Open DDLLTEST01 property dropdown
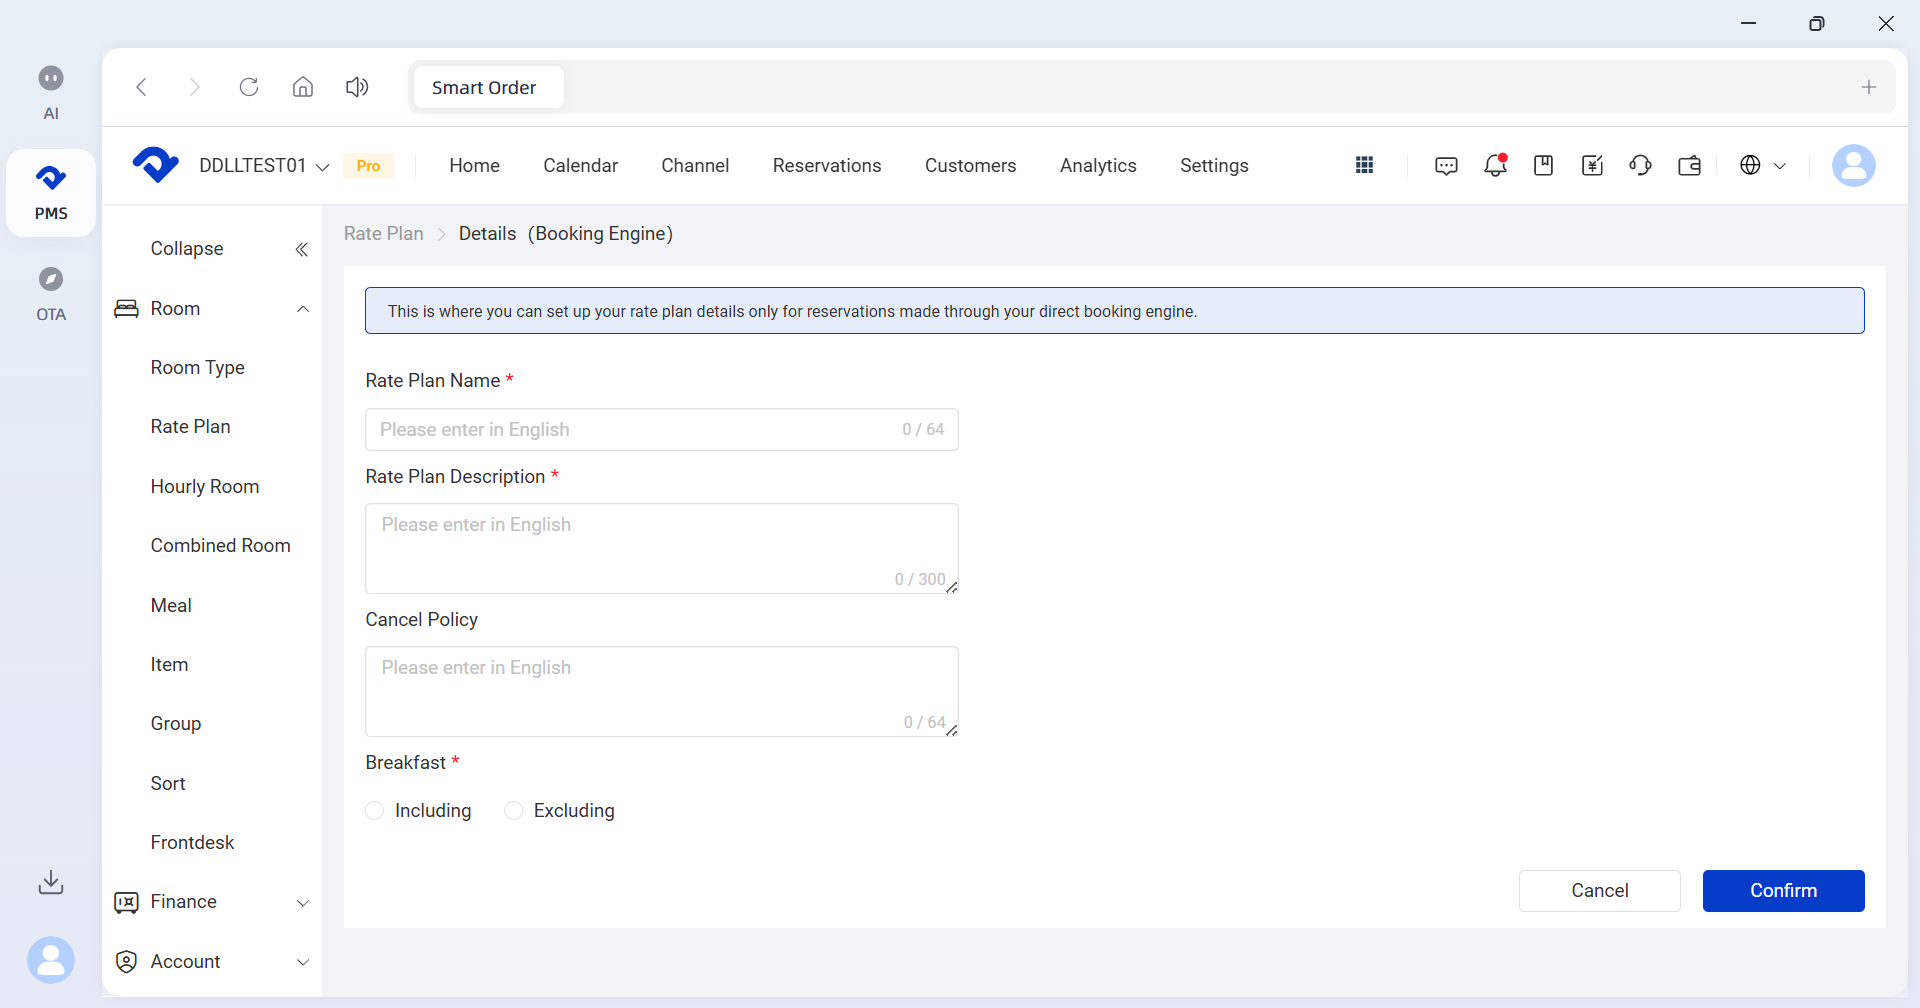 click(264, 166)
